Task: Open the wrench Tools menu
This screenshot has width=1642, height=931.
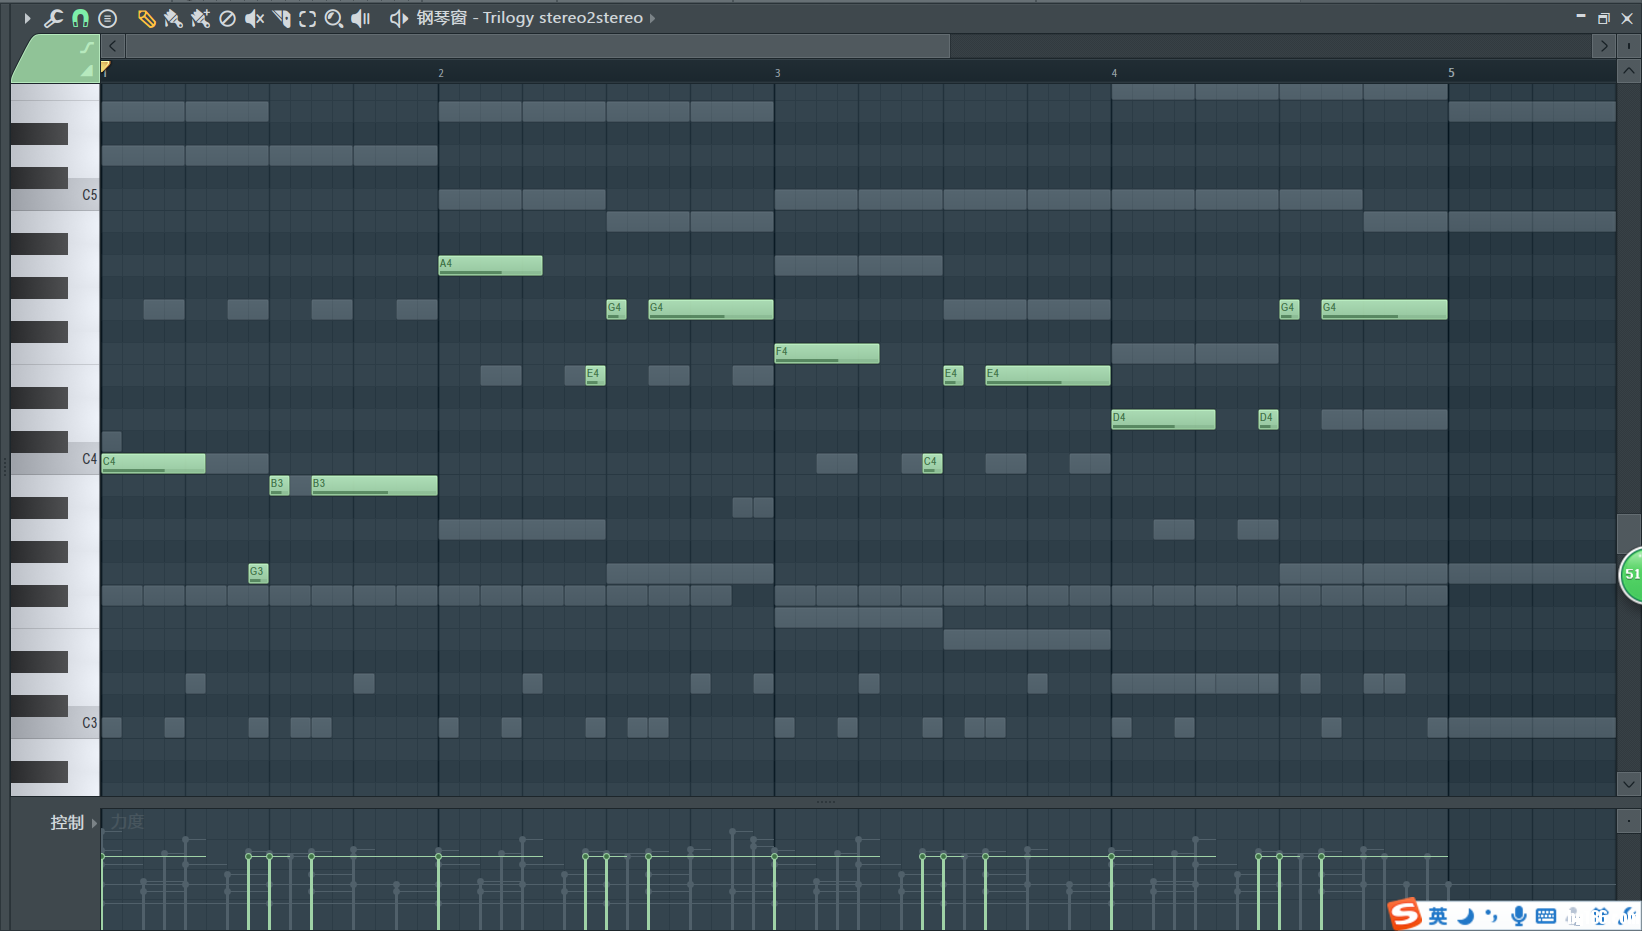Action: click(53, 18)
